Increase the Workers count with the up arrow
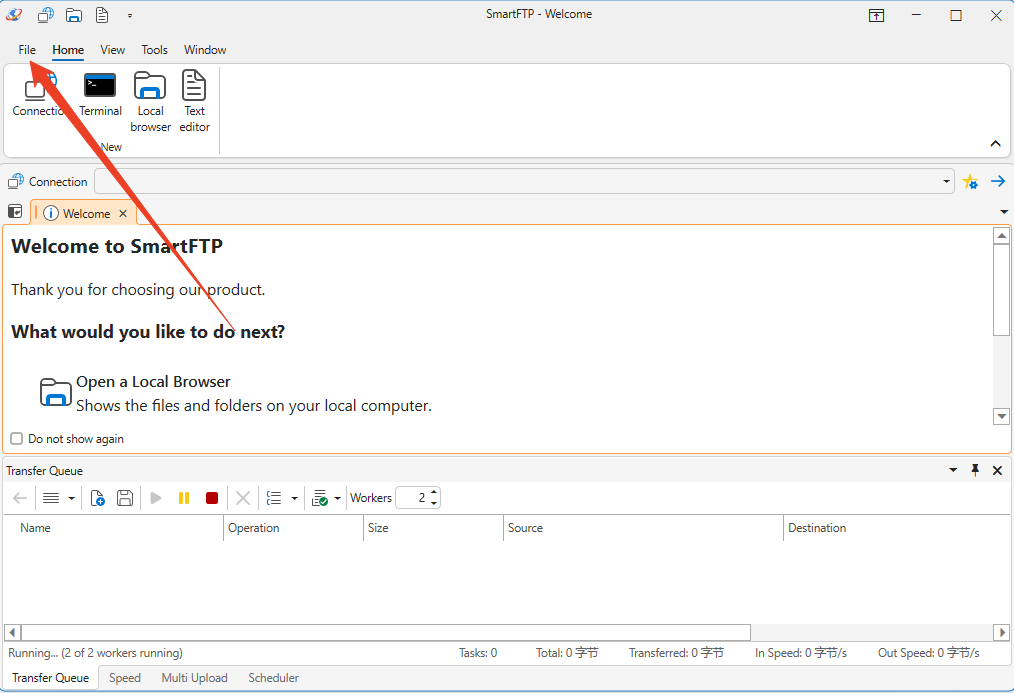The height and width of the screenshot is (693, 1014). click(434, 493)
